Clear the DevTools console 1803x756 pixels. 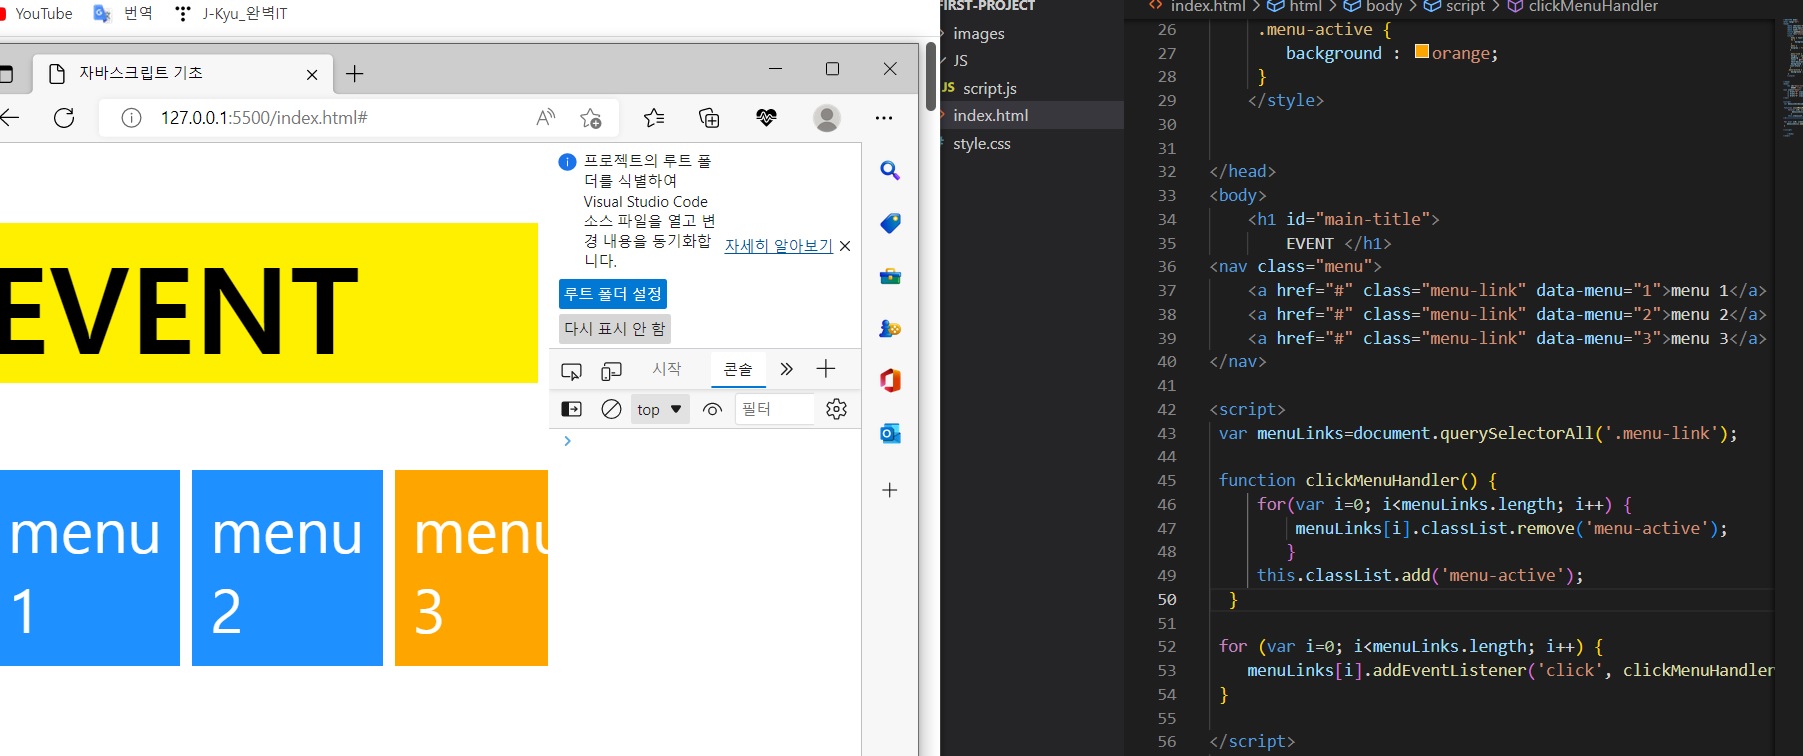tap(611, 409)
